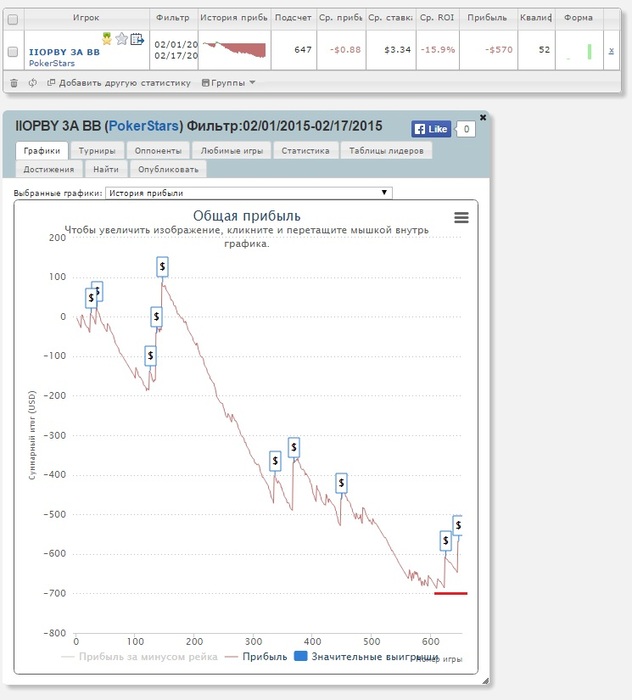Open the Турниры tab

pos(97,151)
